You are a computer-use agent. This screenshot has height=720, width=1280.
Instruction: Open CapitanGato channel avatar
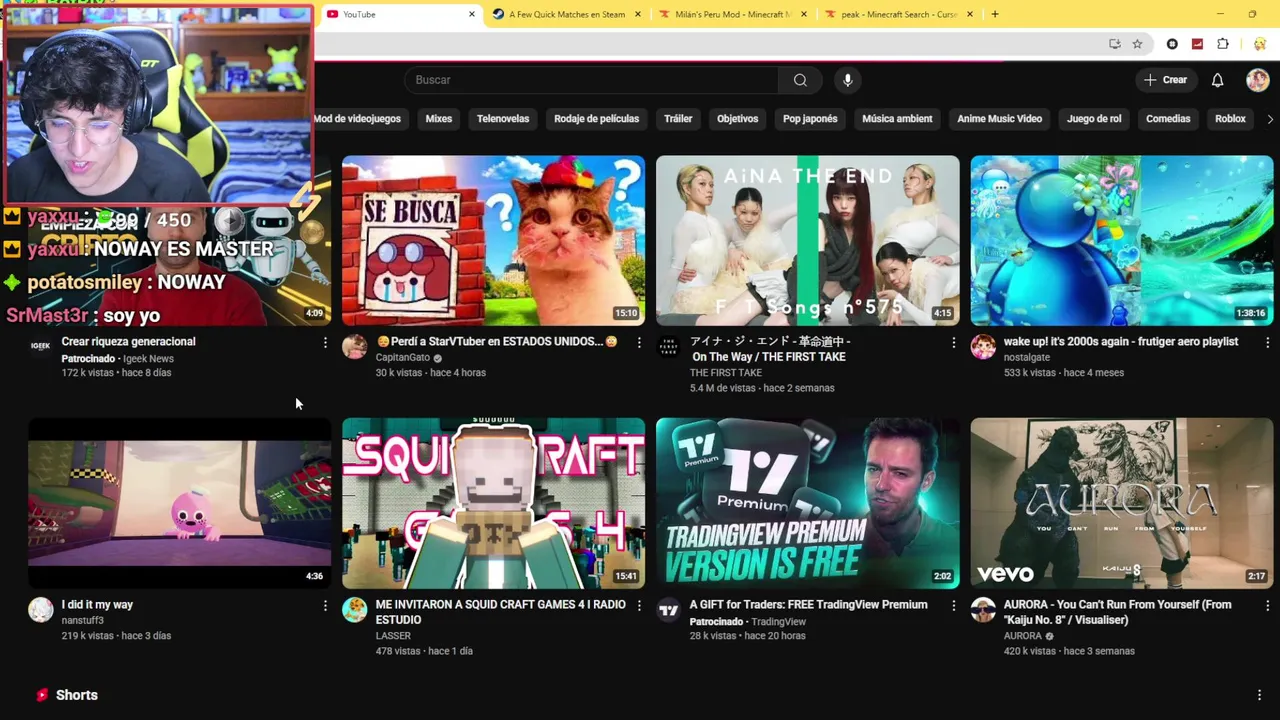tap(355, 347)
